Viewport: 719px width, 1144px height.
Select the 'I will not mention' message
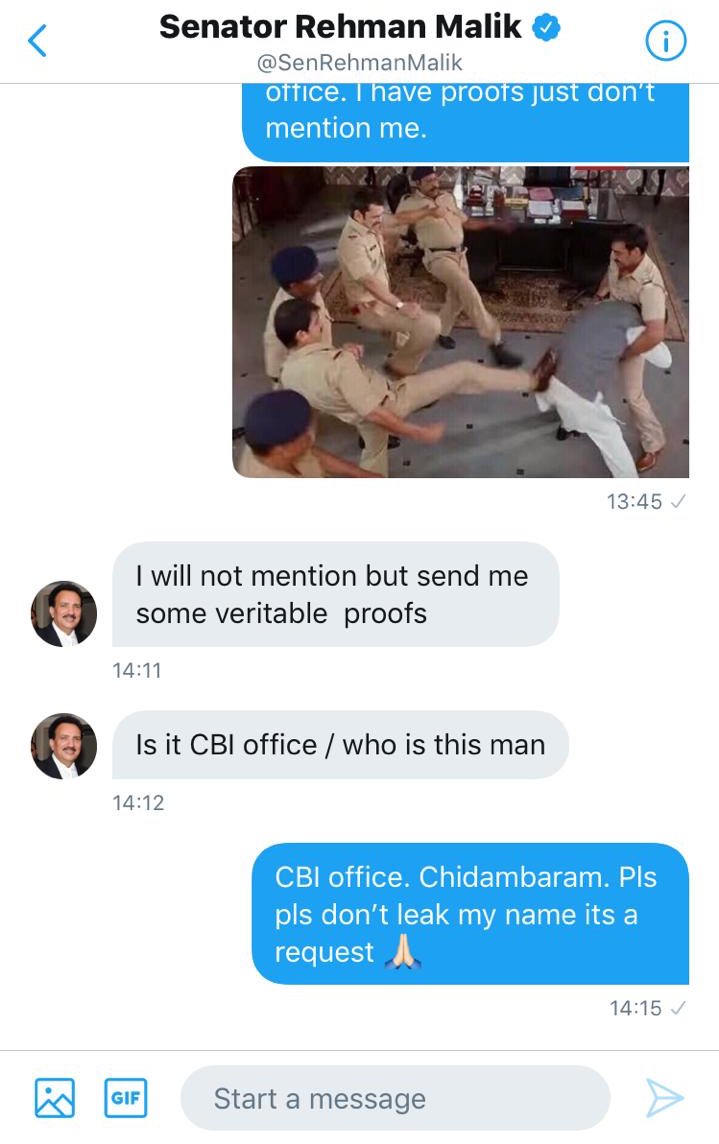point(336,594)
